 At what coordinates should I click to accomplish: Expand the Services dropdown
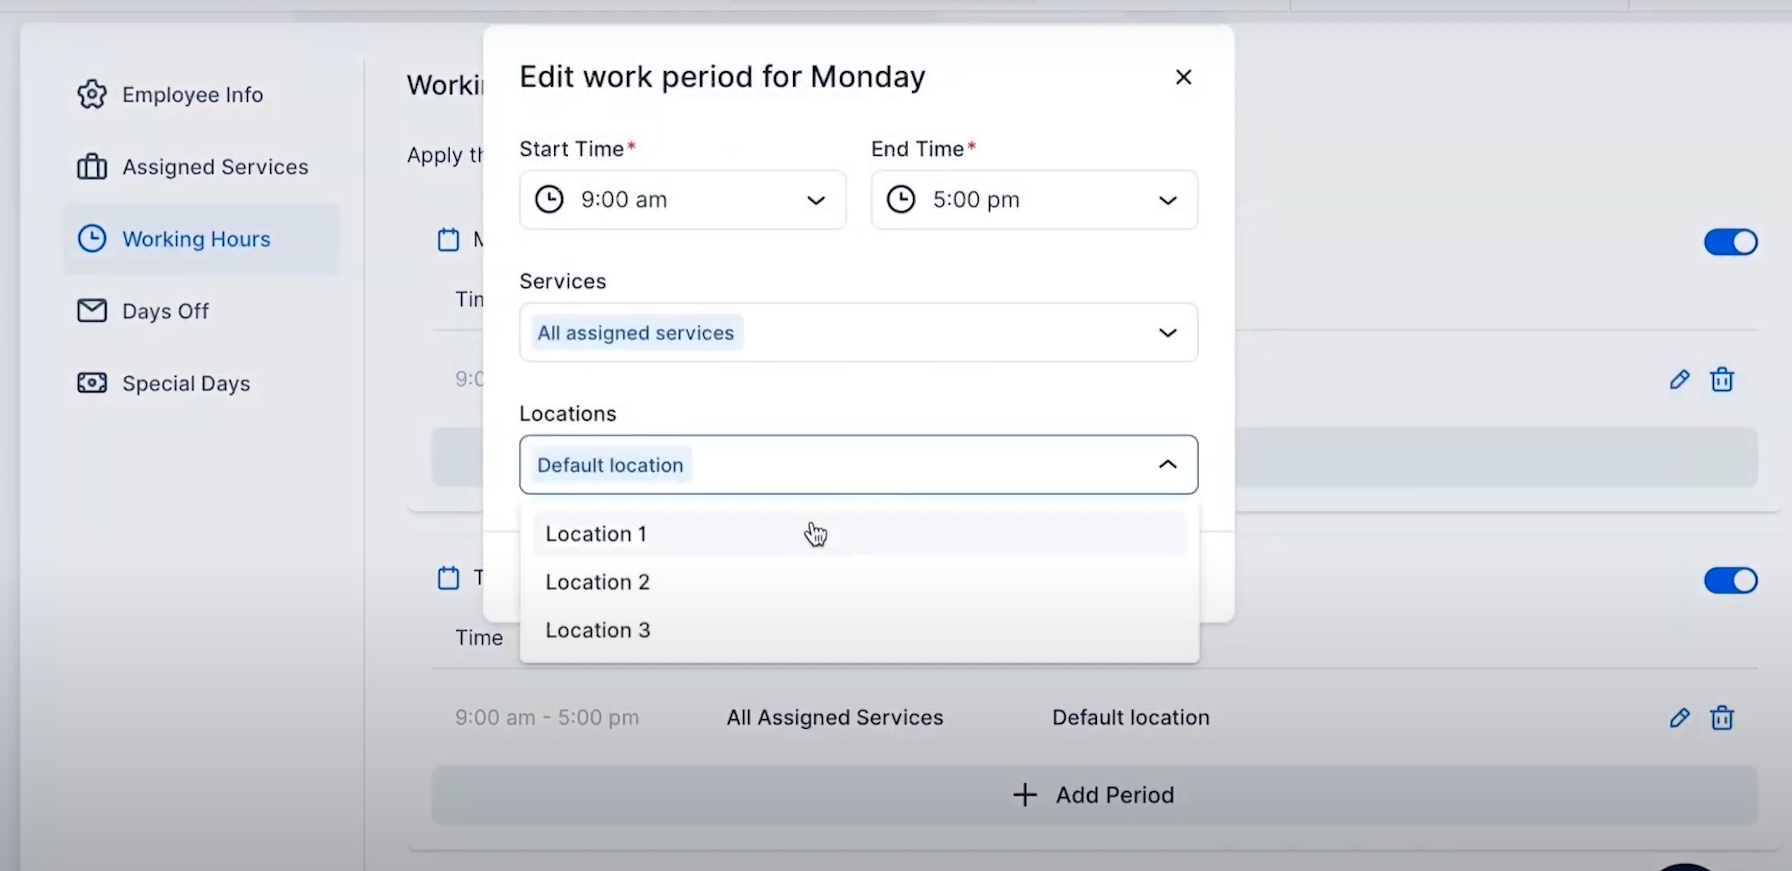pos(859,332)
